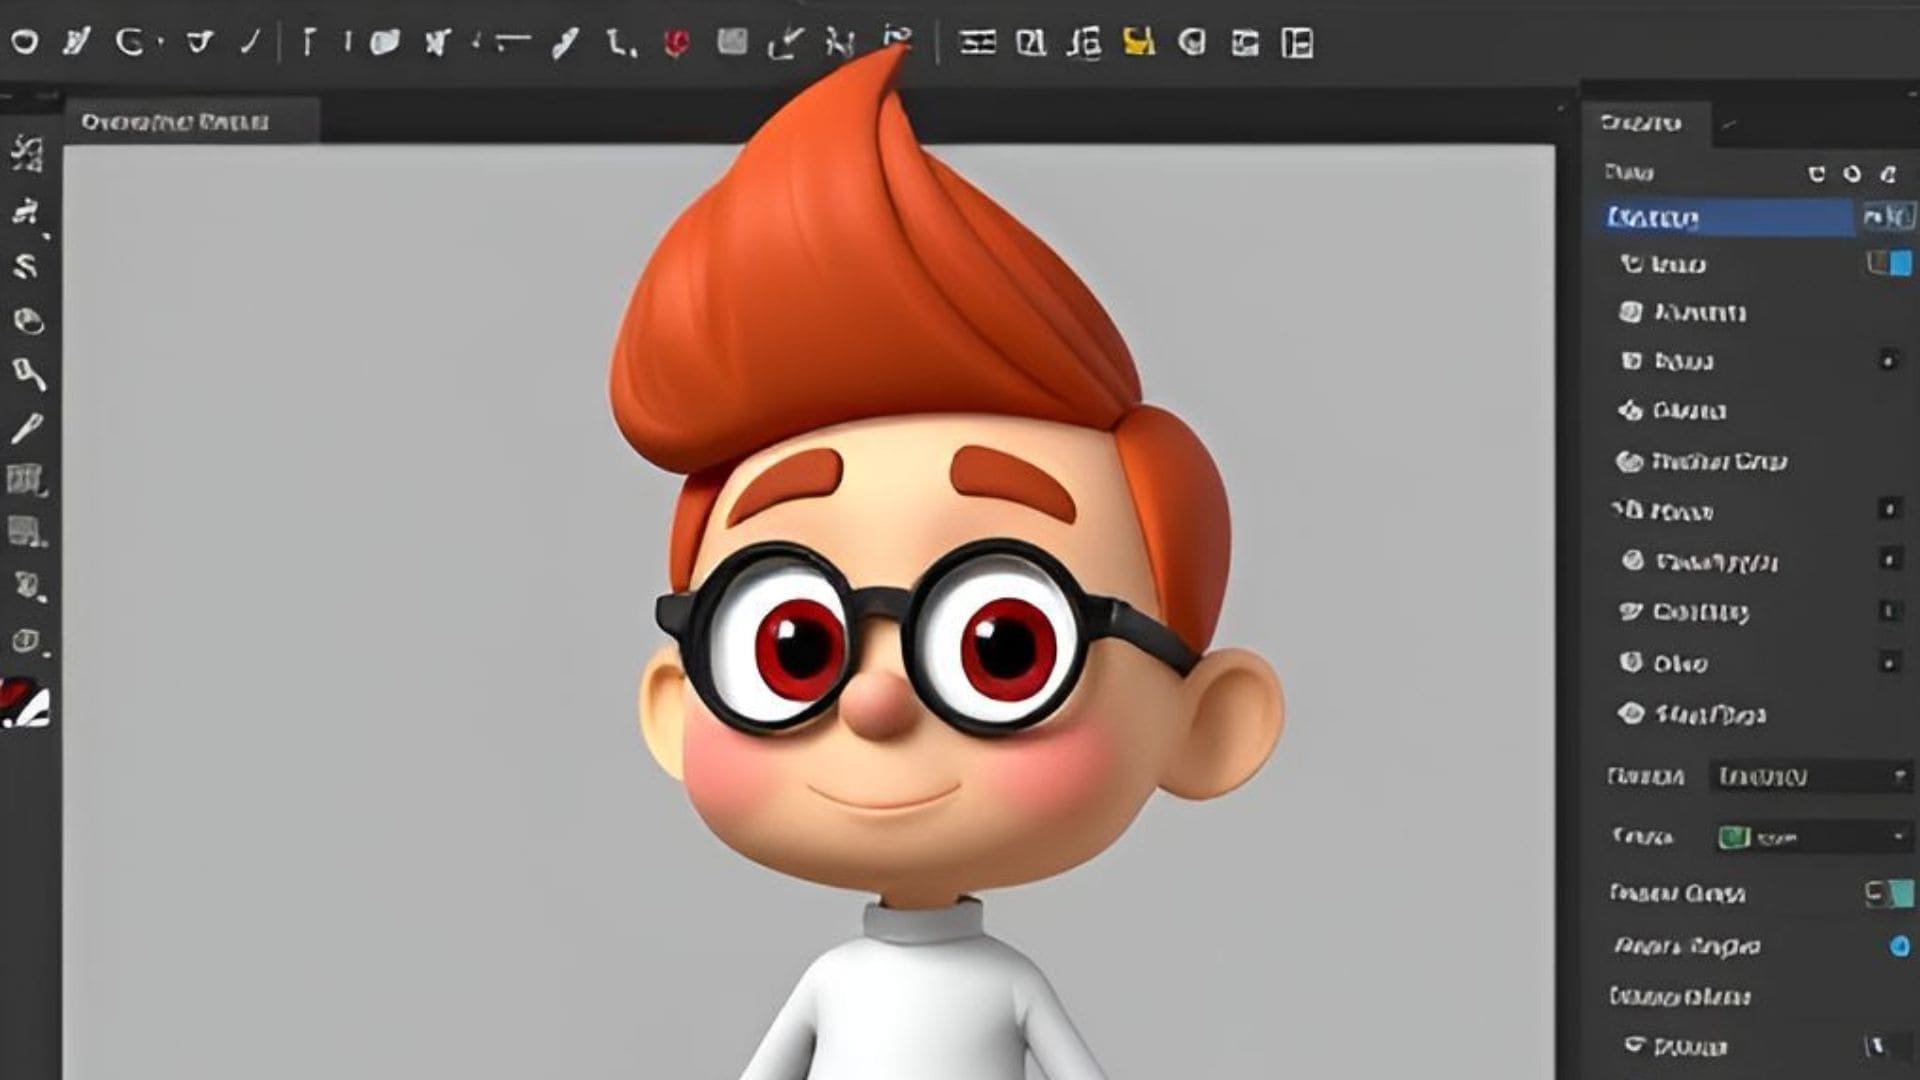The width and height of the screenshot is (1920, 1080).
Task: Open the red and white color swatch
Action: 25,704
